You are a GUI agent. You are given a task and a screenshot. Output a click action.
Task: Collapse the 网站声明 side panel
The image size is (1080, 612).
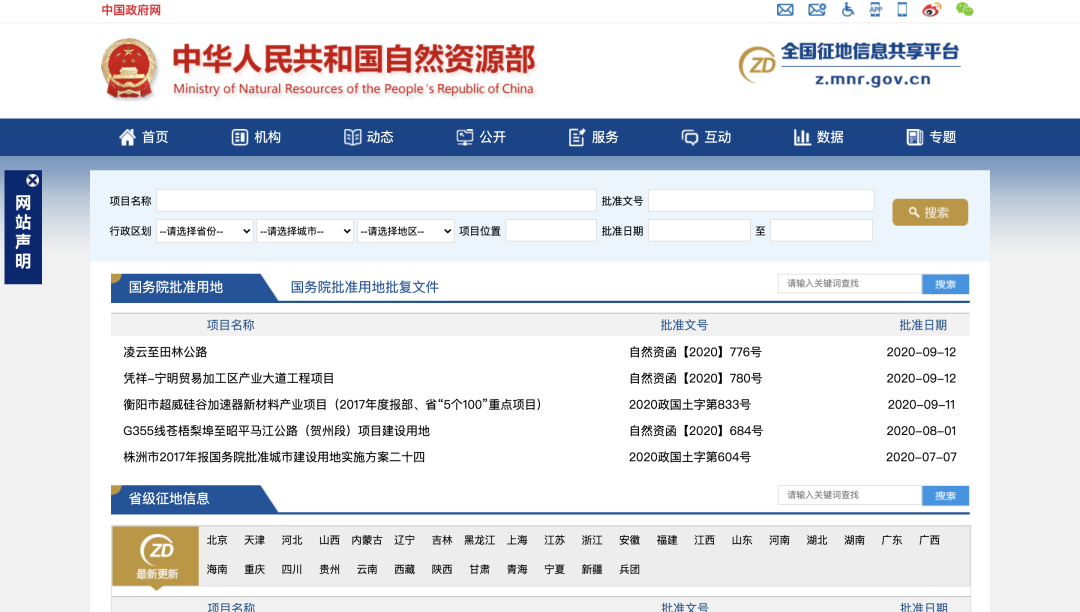point(33,180)
